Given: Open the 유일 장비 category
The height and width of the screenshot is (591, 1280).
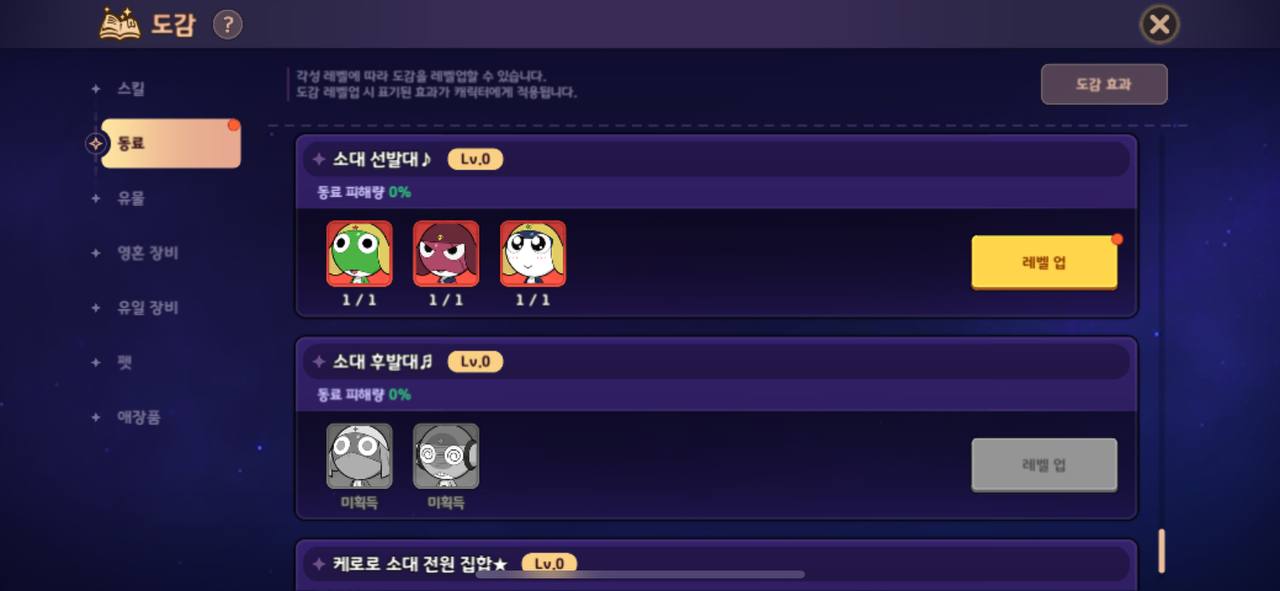Looking at the screenshot, I should [x=147, y=308].
